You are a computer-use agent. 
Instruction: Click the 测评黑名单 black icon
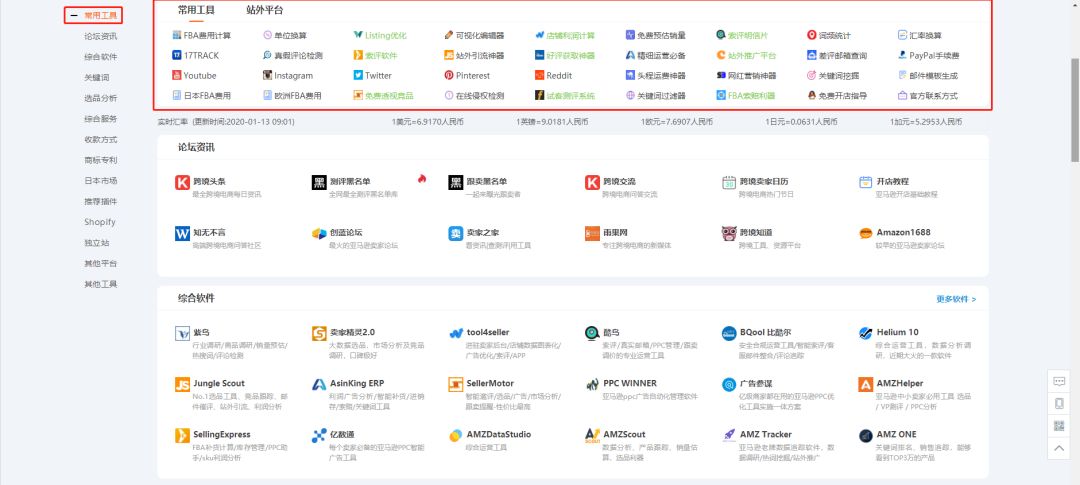(x=319, y=183)
